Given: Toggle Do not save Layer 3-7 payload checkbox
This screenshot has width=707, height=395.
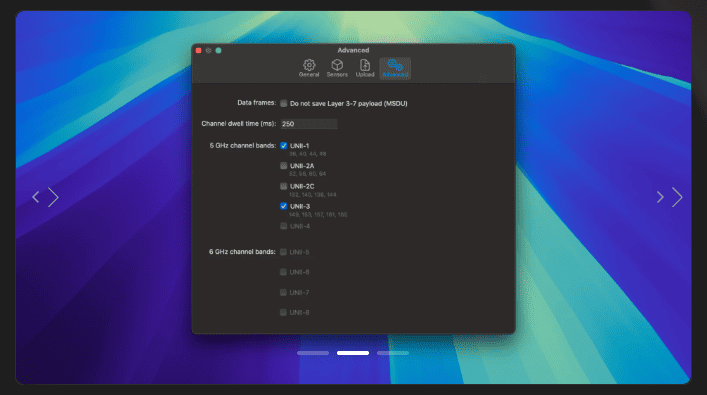Looking at the screenshot, I should tap(284, 103).
